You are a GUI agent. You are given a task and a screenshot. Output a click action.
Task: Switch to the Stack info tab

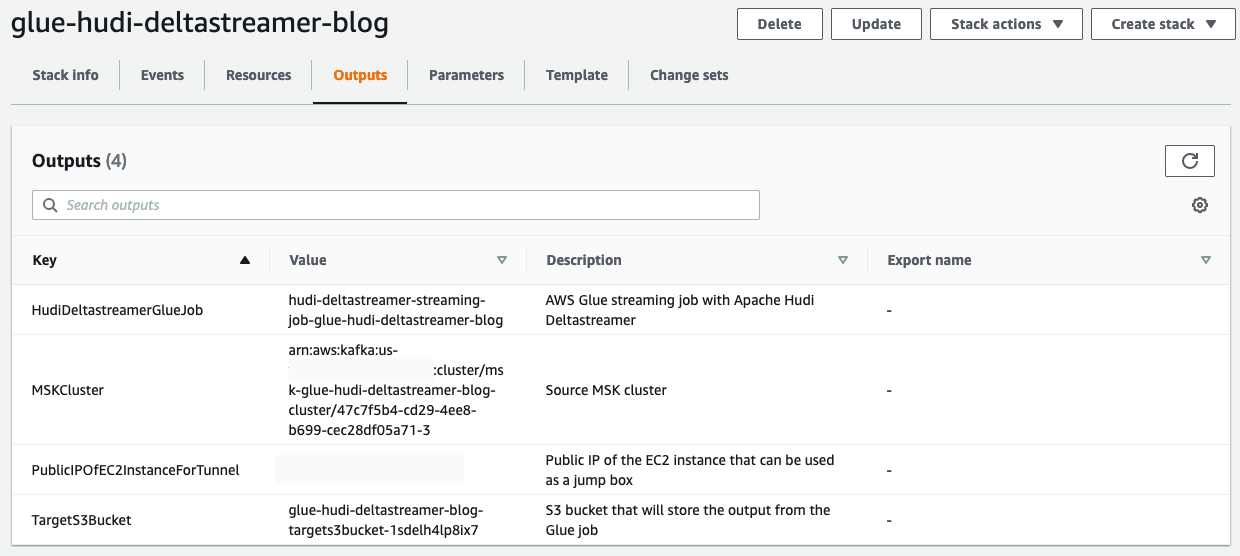click(65, 75)
